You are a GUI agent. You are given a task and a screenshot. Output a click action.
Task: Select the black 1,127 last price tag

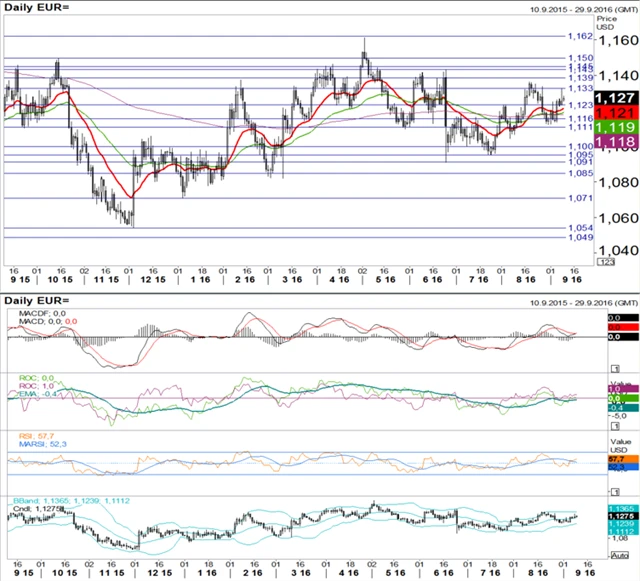(x=612, y=98)
